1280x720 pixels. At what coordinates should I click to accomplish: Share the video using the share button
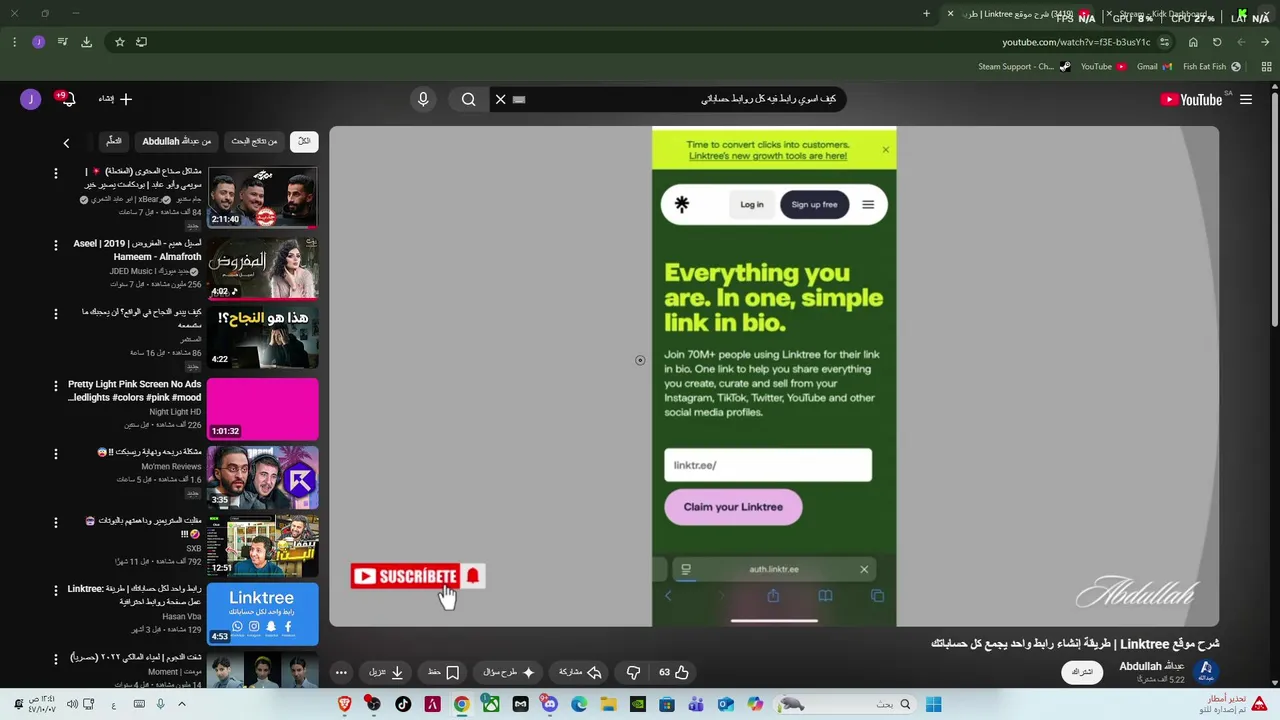click(579, 672)
